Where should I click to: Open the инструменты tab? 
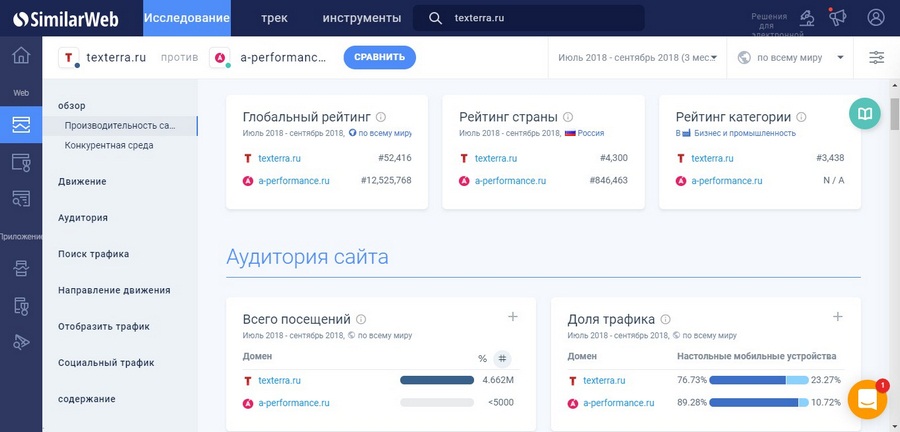(x=362, y=18)
